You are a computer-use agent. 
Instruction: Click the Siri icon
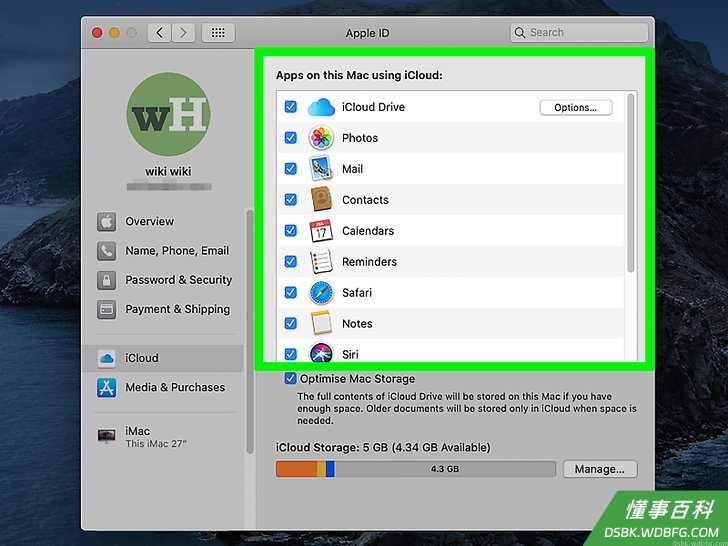[x=321, y=353]
